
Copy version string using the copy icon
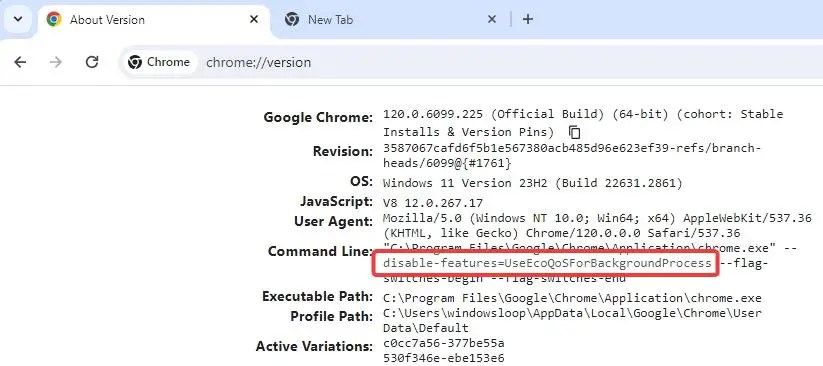(x=575, y=132)
